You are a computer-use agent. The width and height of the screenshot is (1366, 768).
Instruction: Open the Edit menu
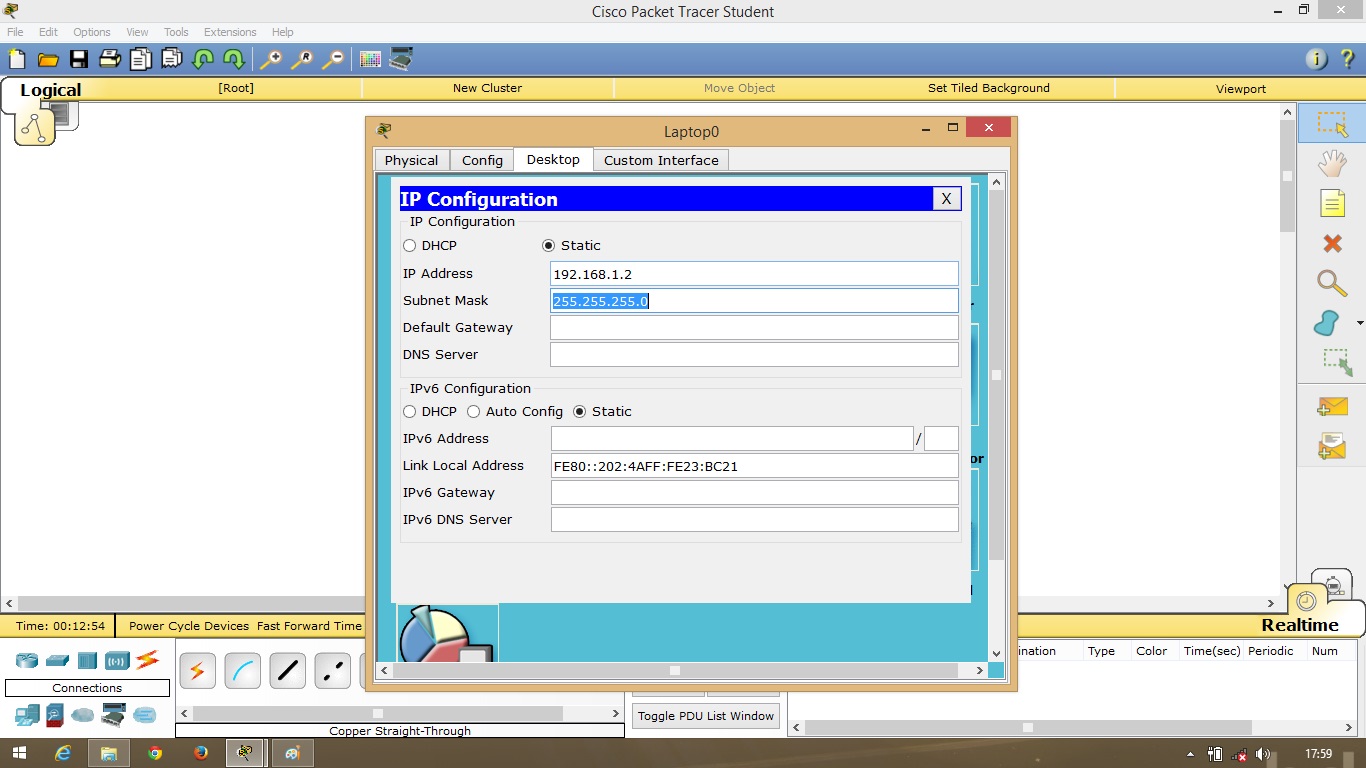tap(48, 32)
